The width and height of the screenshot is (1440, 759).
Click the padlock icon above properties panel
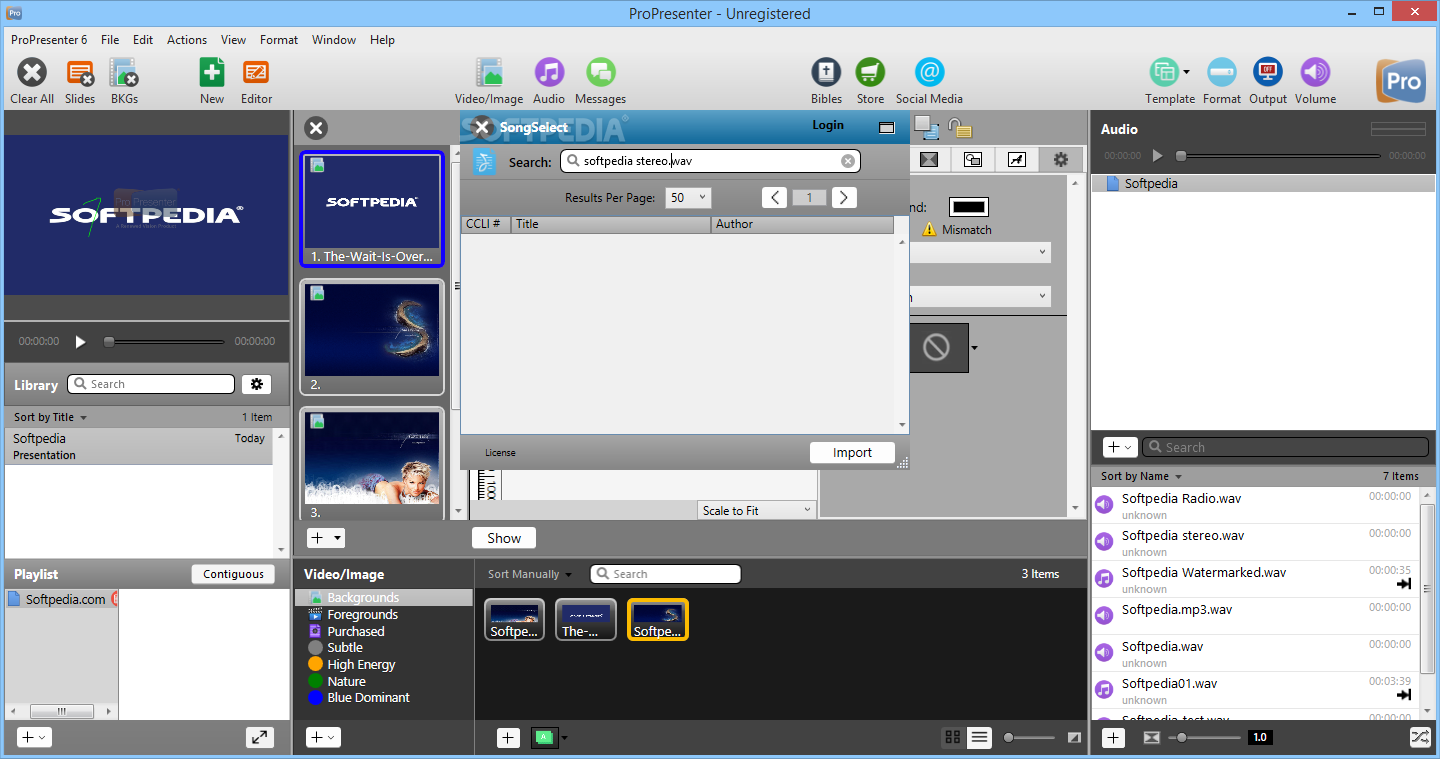[x=959, y=127]
